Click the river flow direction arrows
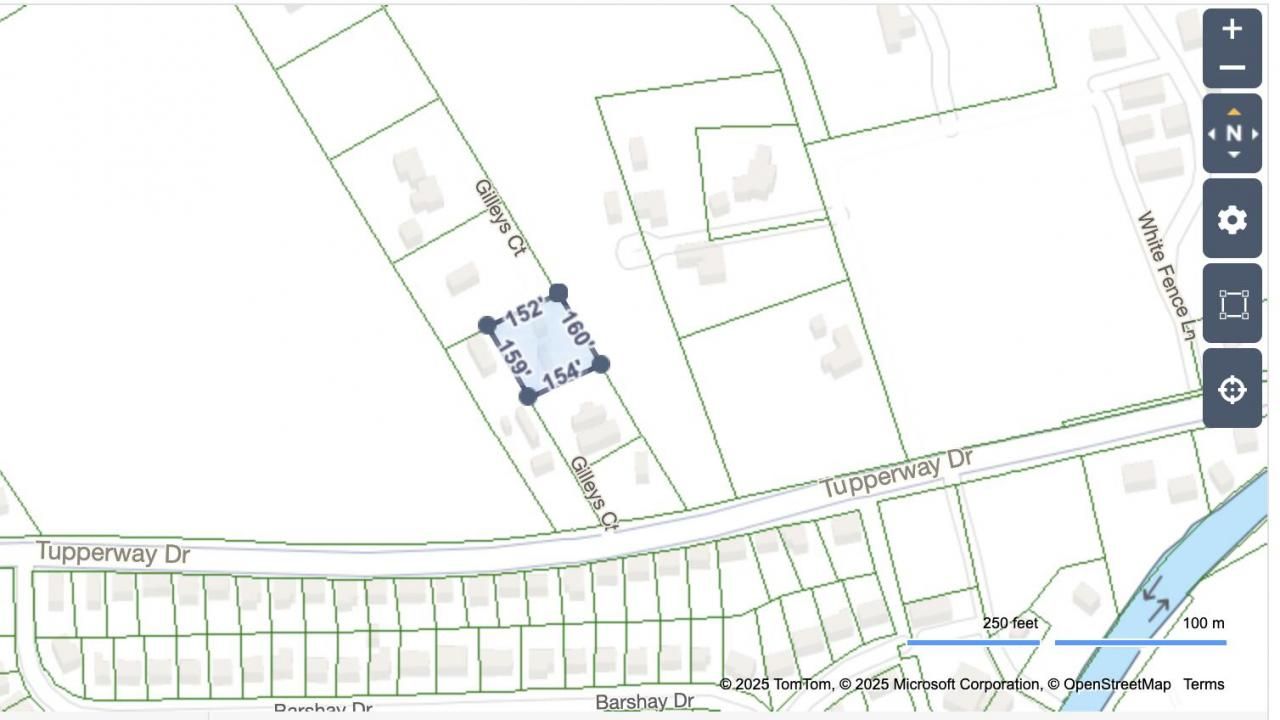 tap(1158, 597)
